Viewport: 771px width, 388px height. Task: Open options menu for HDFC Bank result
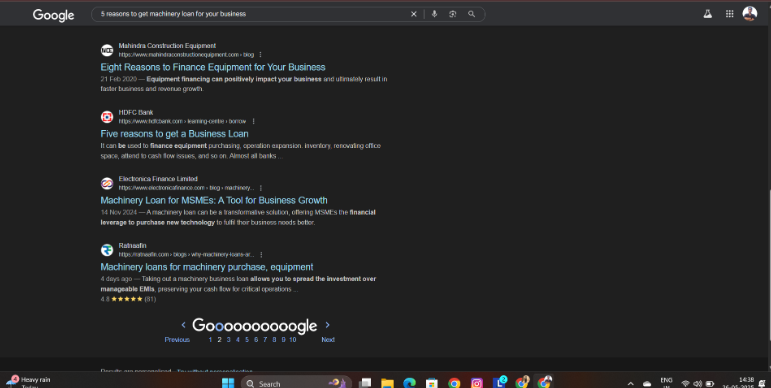[253, 121]
